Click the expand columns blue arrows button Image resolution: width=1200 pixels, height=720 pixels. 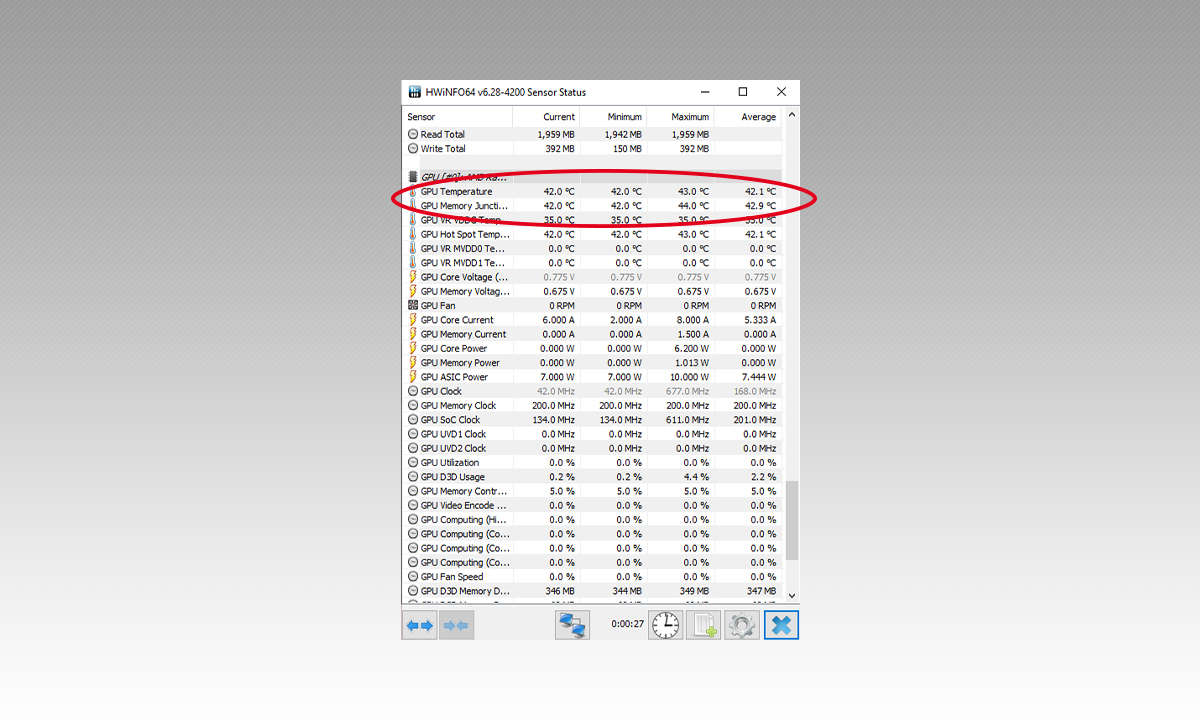click(x=420, y=625)
